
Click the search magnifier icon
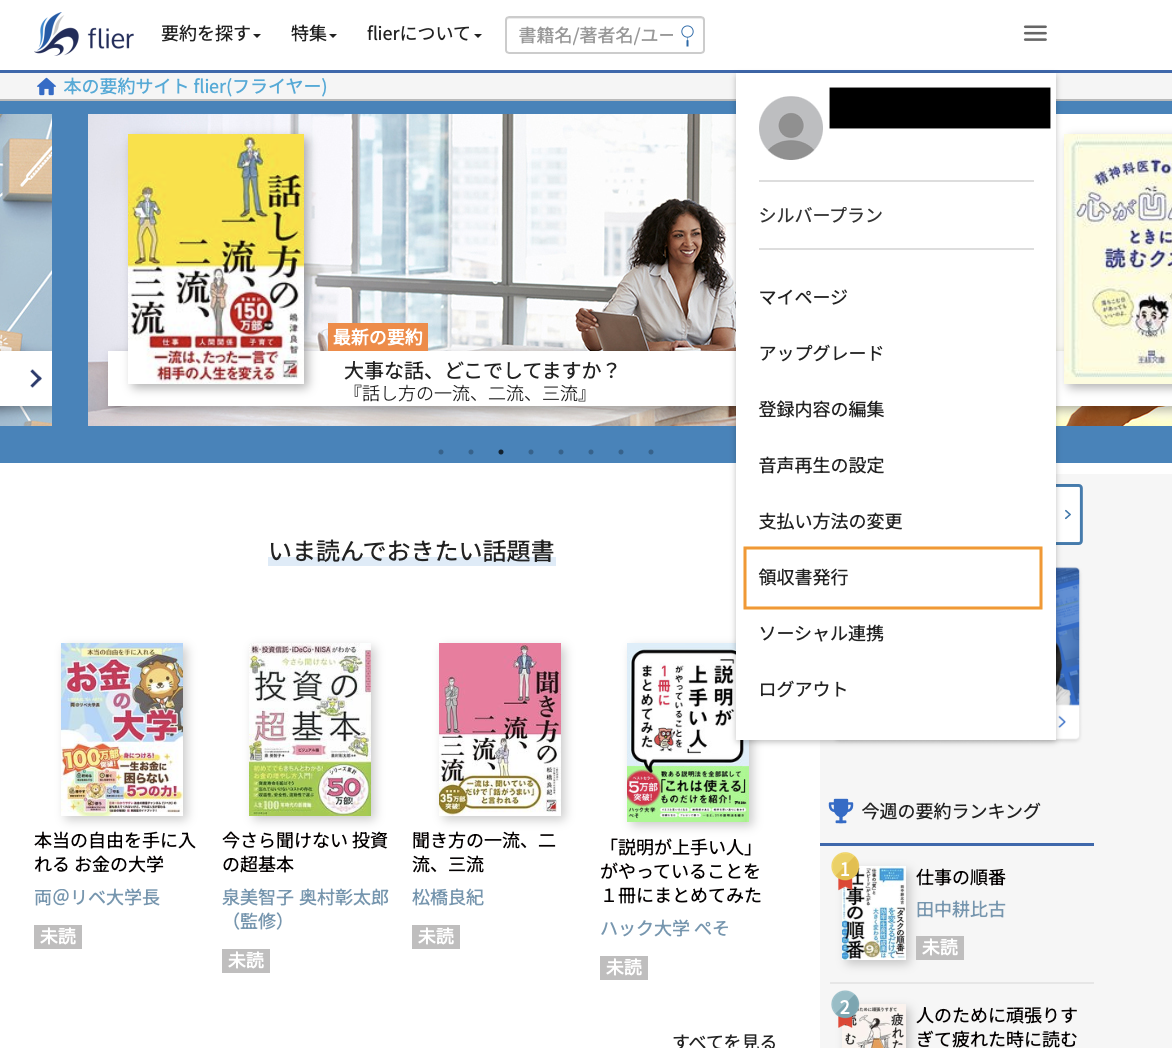point(688,35)
